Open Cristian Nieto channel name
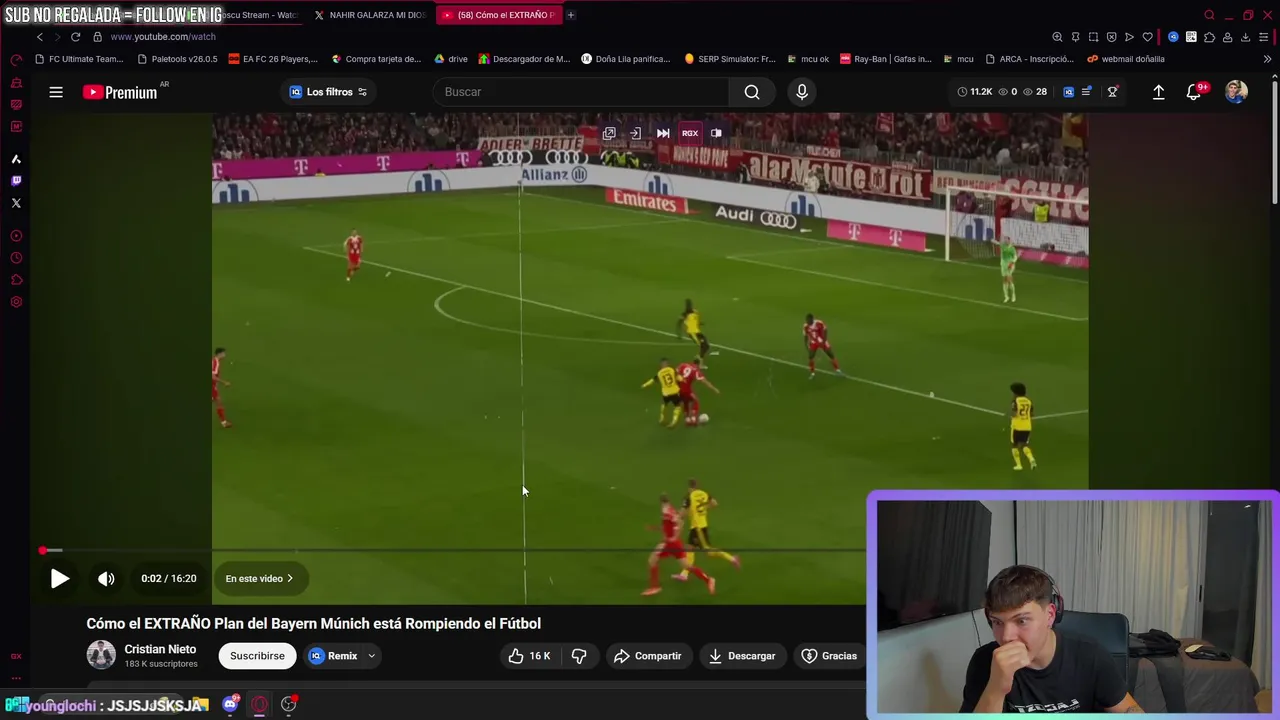This screenshot has width=1280, height=720. coord(160,649)
